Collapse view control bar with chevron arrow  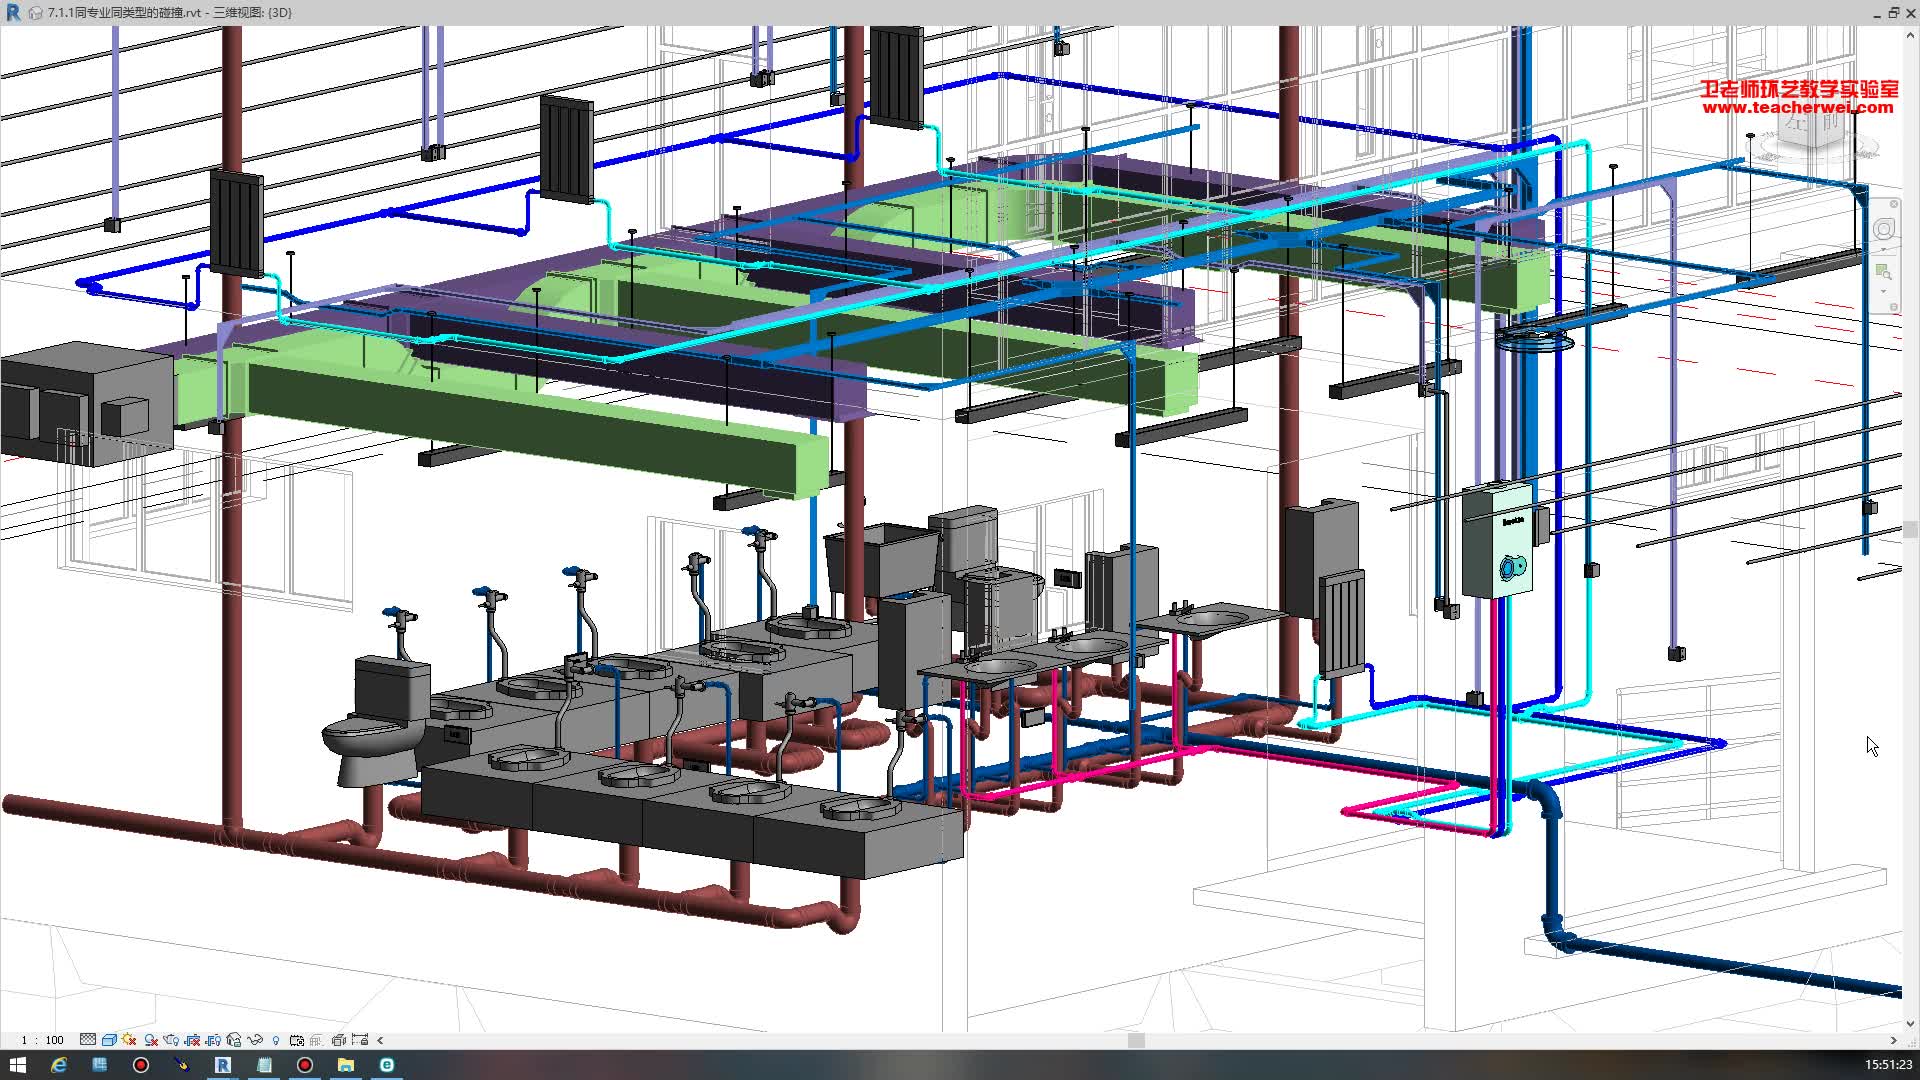(x=380, y=1040)
